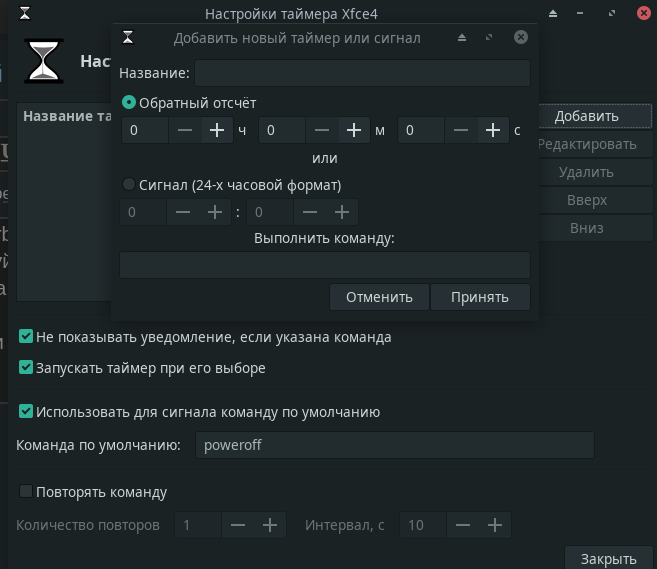The width and height of the screenshot is (657, 569).
Task: Decrease Количество повторов value
Action: (x=238, y=525)
